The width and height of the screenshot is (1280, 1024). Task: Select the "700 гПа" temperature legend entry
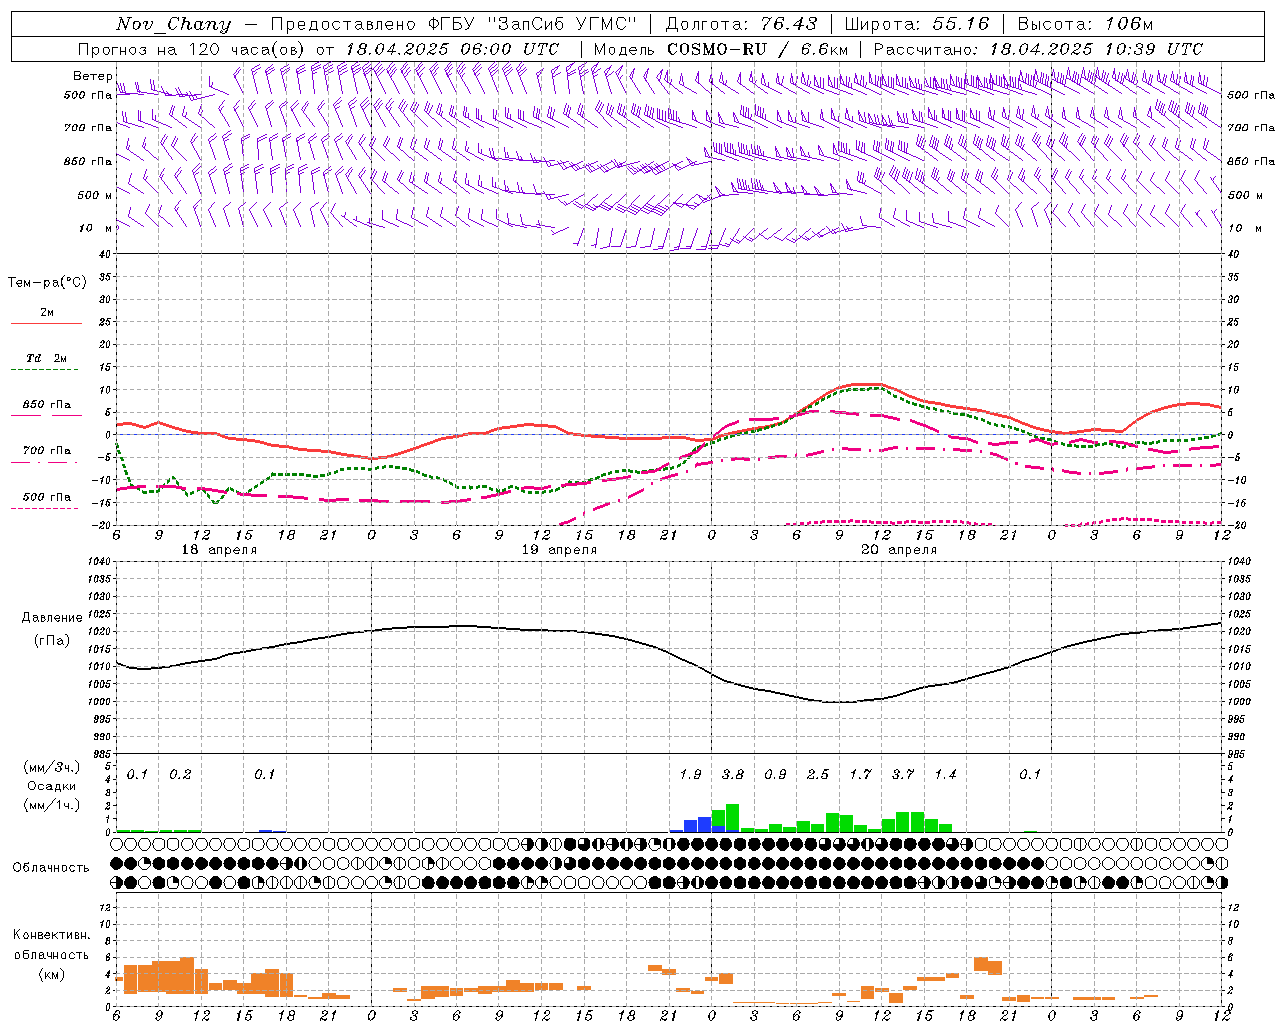tap(47, 451)
